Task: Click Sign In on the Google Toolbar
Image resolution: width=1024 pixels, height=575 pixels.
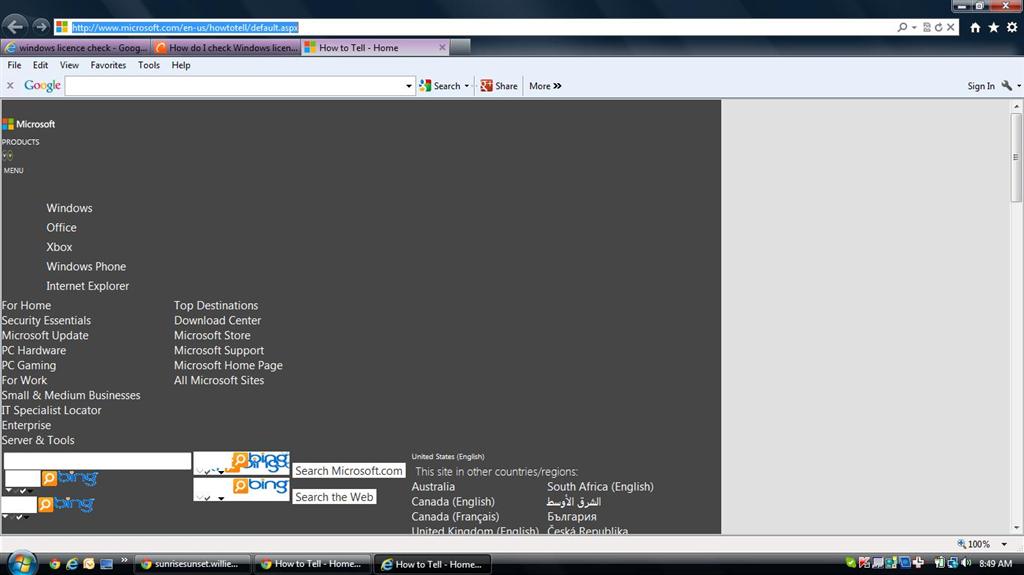Action: (981, 86)
